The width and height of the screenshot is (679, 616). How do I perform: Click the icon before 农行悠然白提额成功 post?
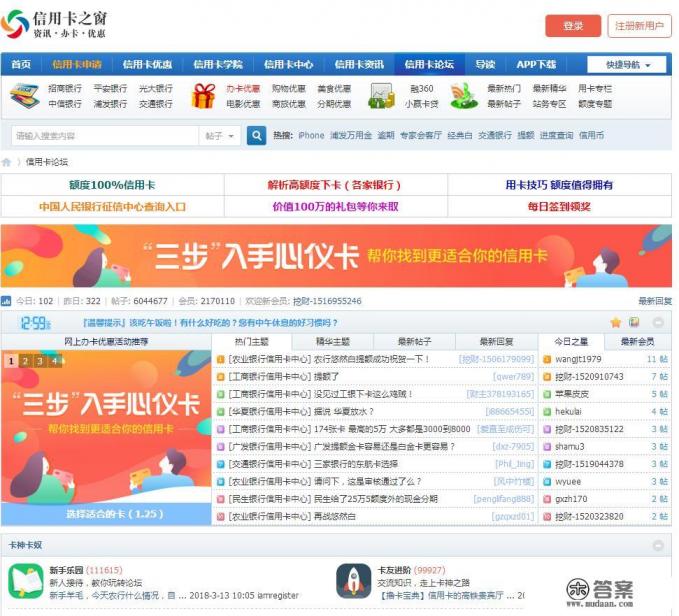coord(220,359)
